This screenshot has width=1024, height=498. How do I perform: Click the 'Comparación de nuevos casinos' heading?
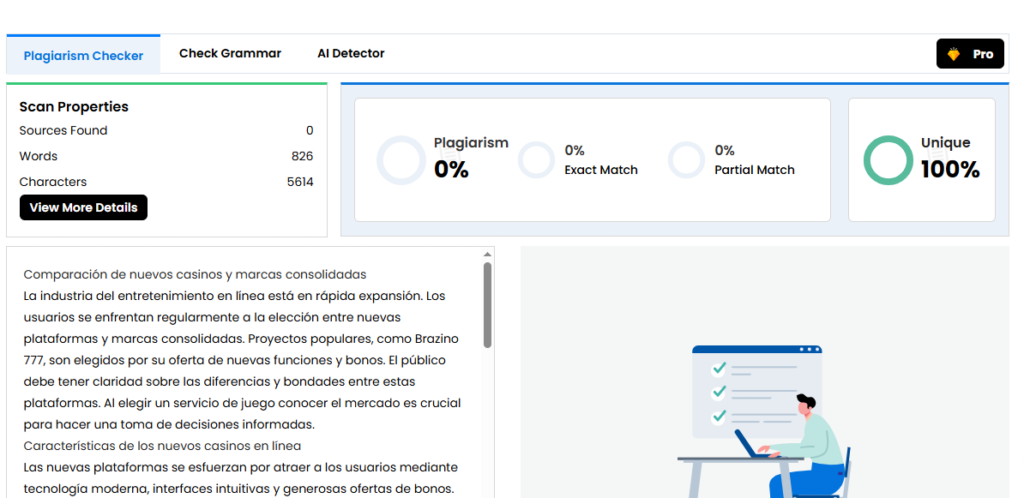[x=195, y=274]
